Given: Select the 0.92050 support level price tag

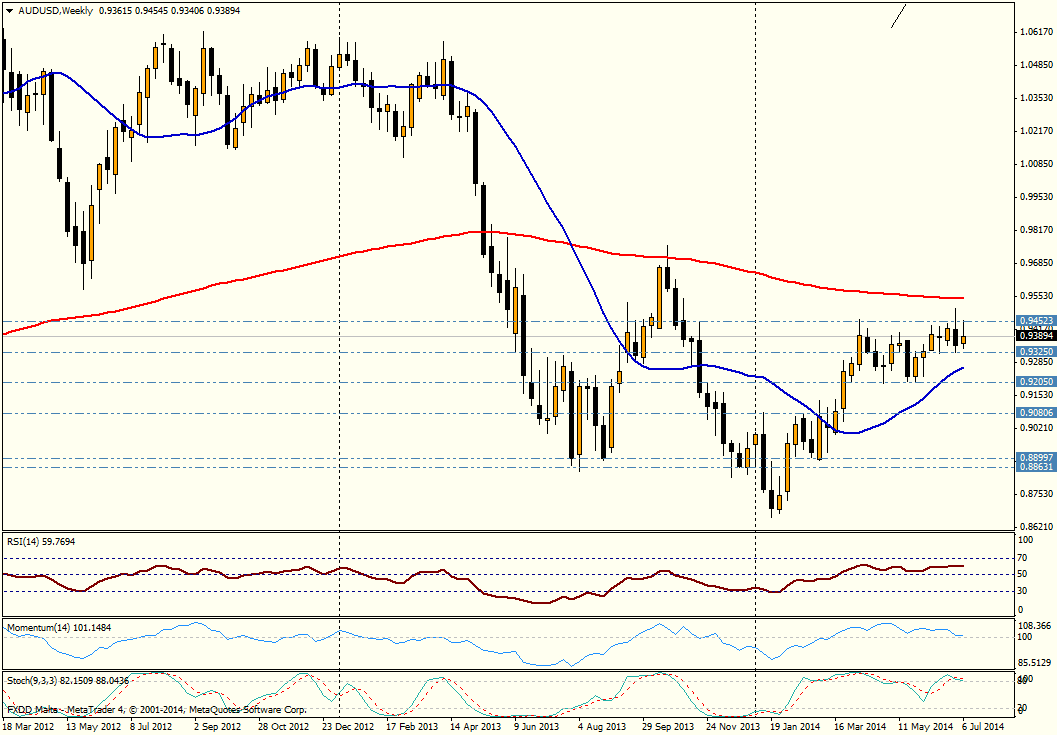Looking at the screenshot, I should tap(1035, 382).
